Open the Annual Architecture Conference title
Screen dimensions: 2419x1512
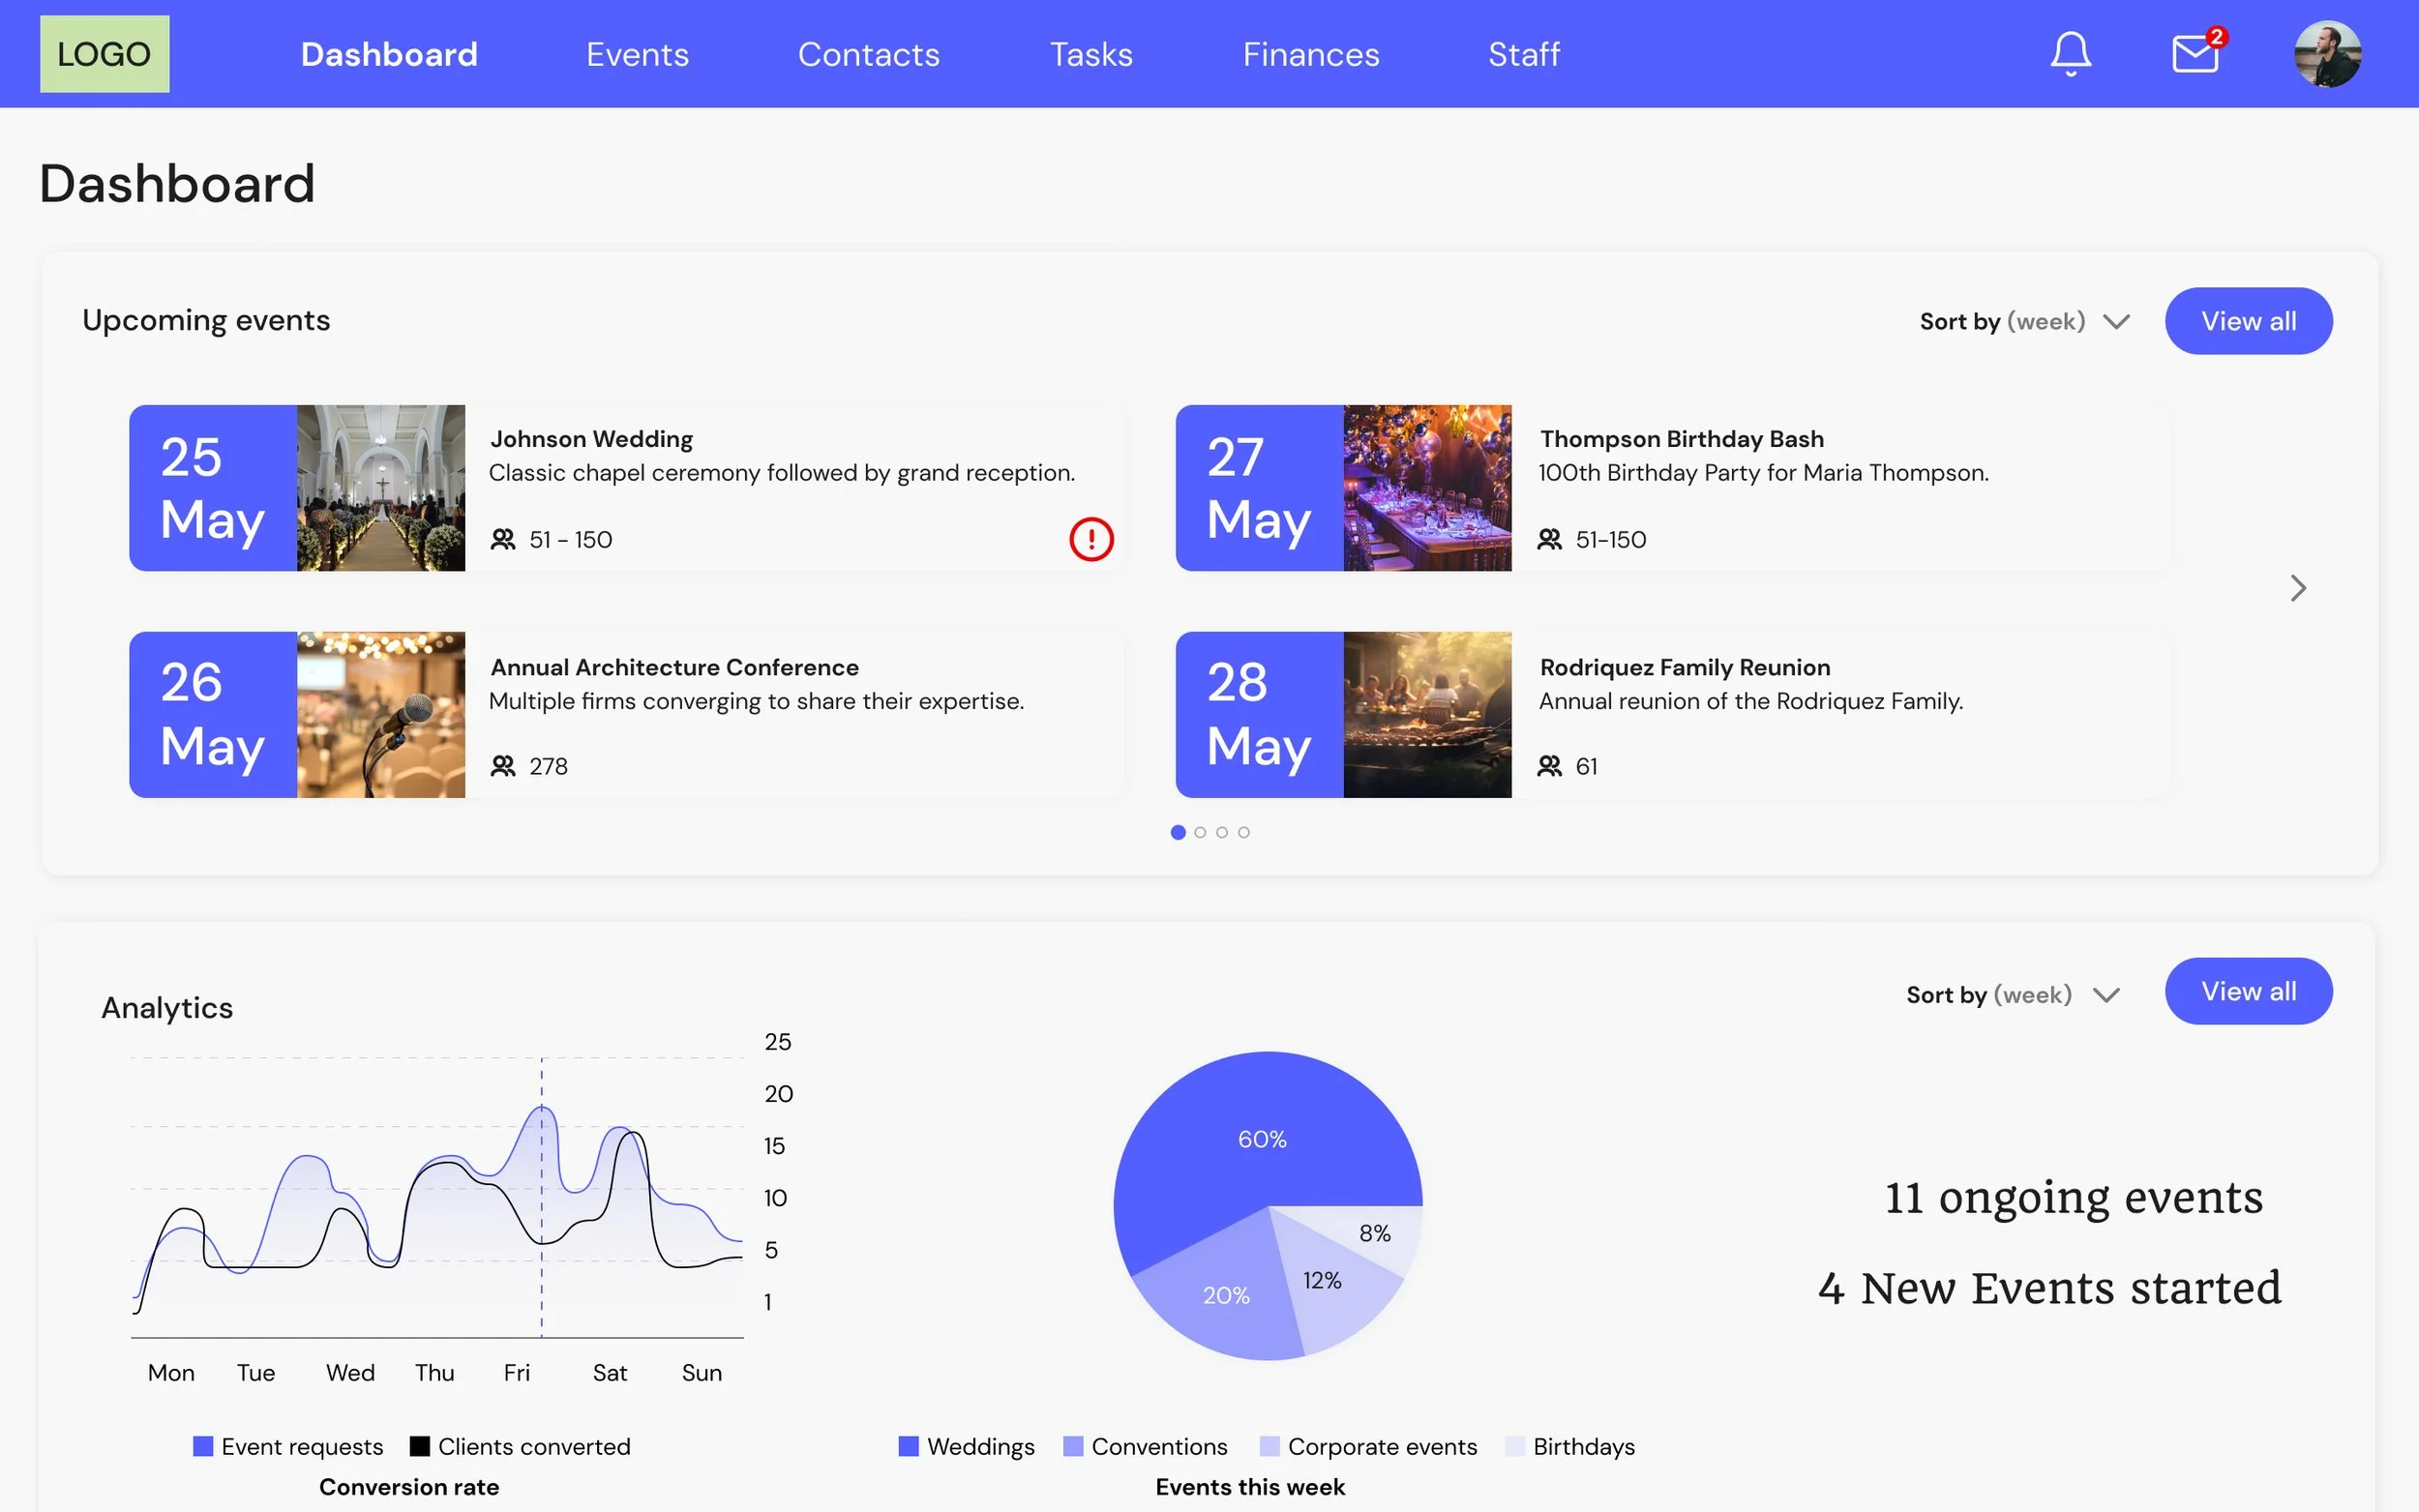[674, 667]
